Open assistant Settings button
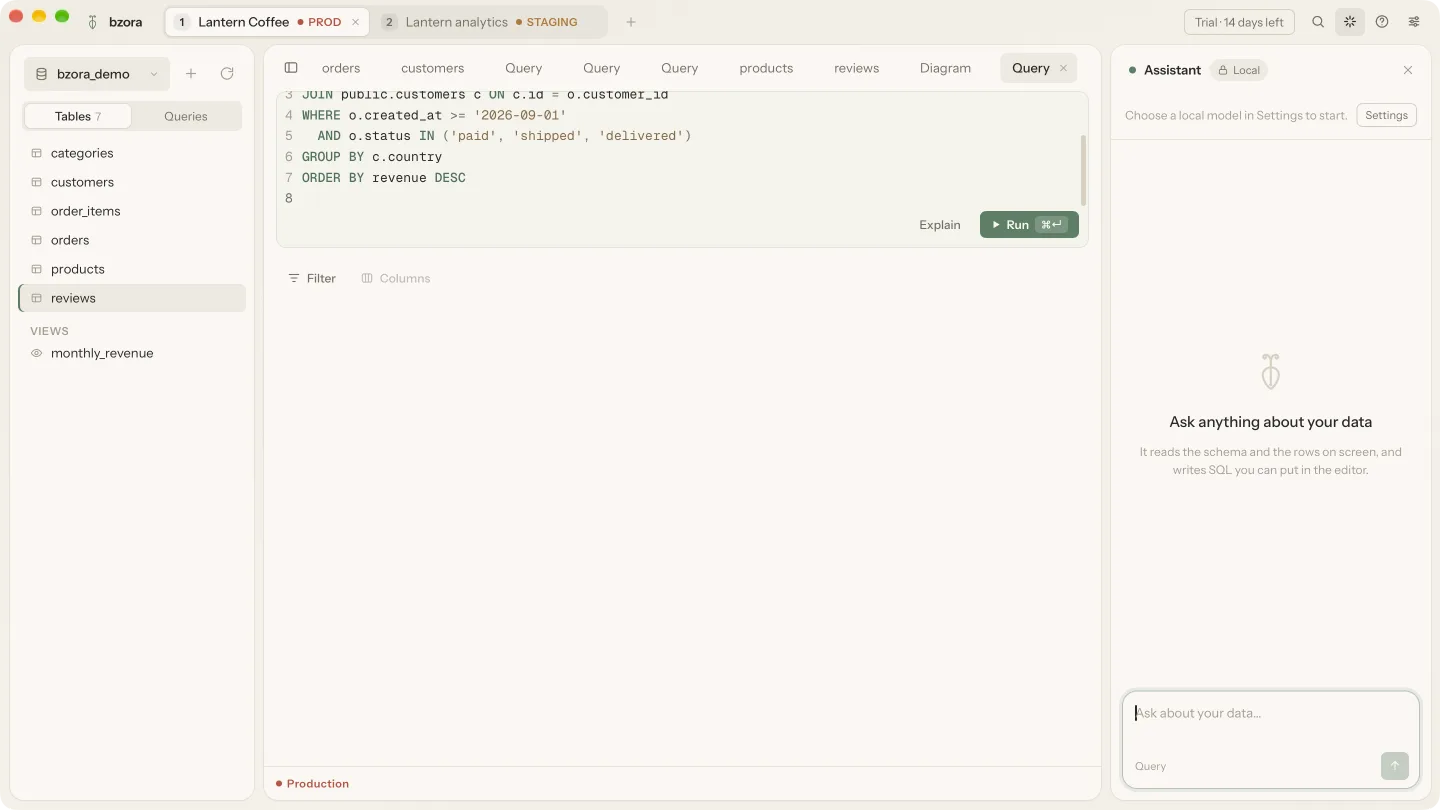This screenshot has width=1440, height=810. coord(1386,115)
